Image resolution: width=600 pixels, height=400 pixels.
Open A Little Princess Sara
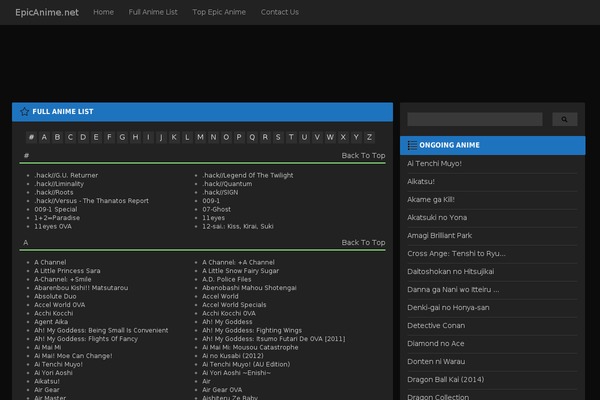coord(67,271)
